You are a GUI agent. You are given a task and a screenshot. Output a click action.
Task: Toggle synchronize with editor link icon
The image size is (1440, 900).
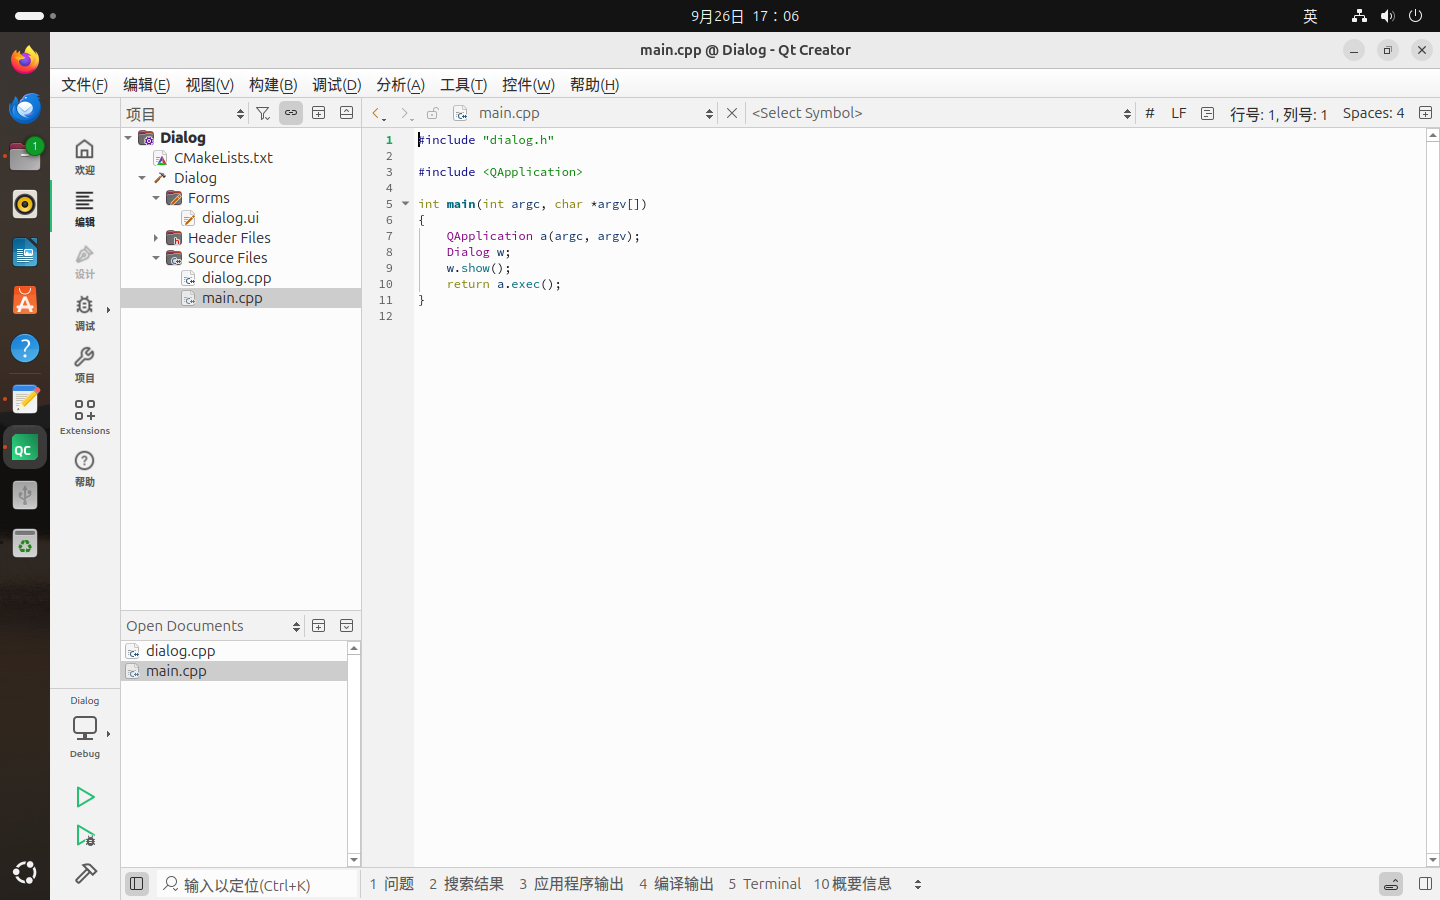click(x=291, y=113)
